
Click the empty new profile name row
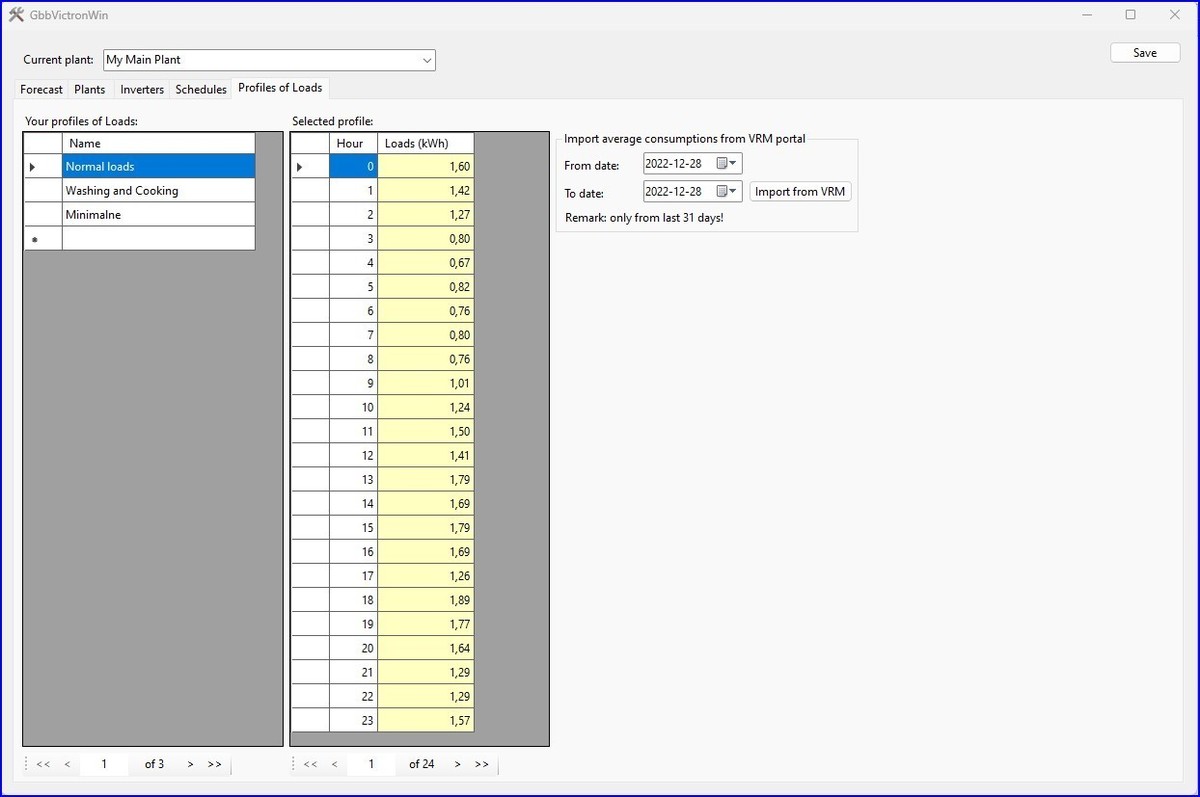158,239
